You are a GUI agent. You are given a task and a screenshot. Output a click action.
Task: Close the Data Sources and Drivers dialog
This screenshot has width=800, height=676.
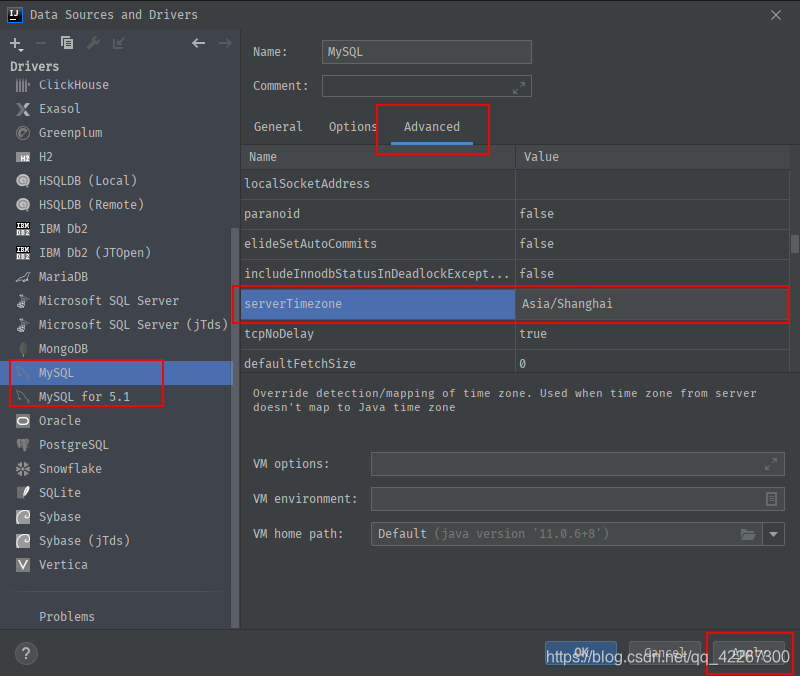click(x=776, y=15)
